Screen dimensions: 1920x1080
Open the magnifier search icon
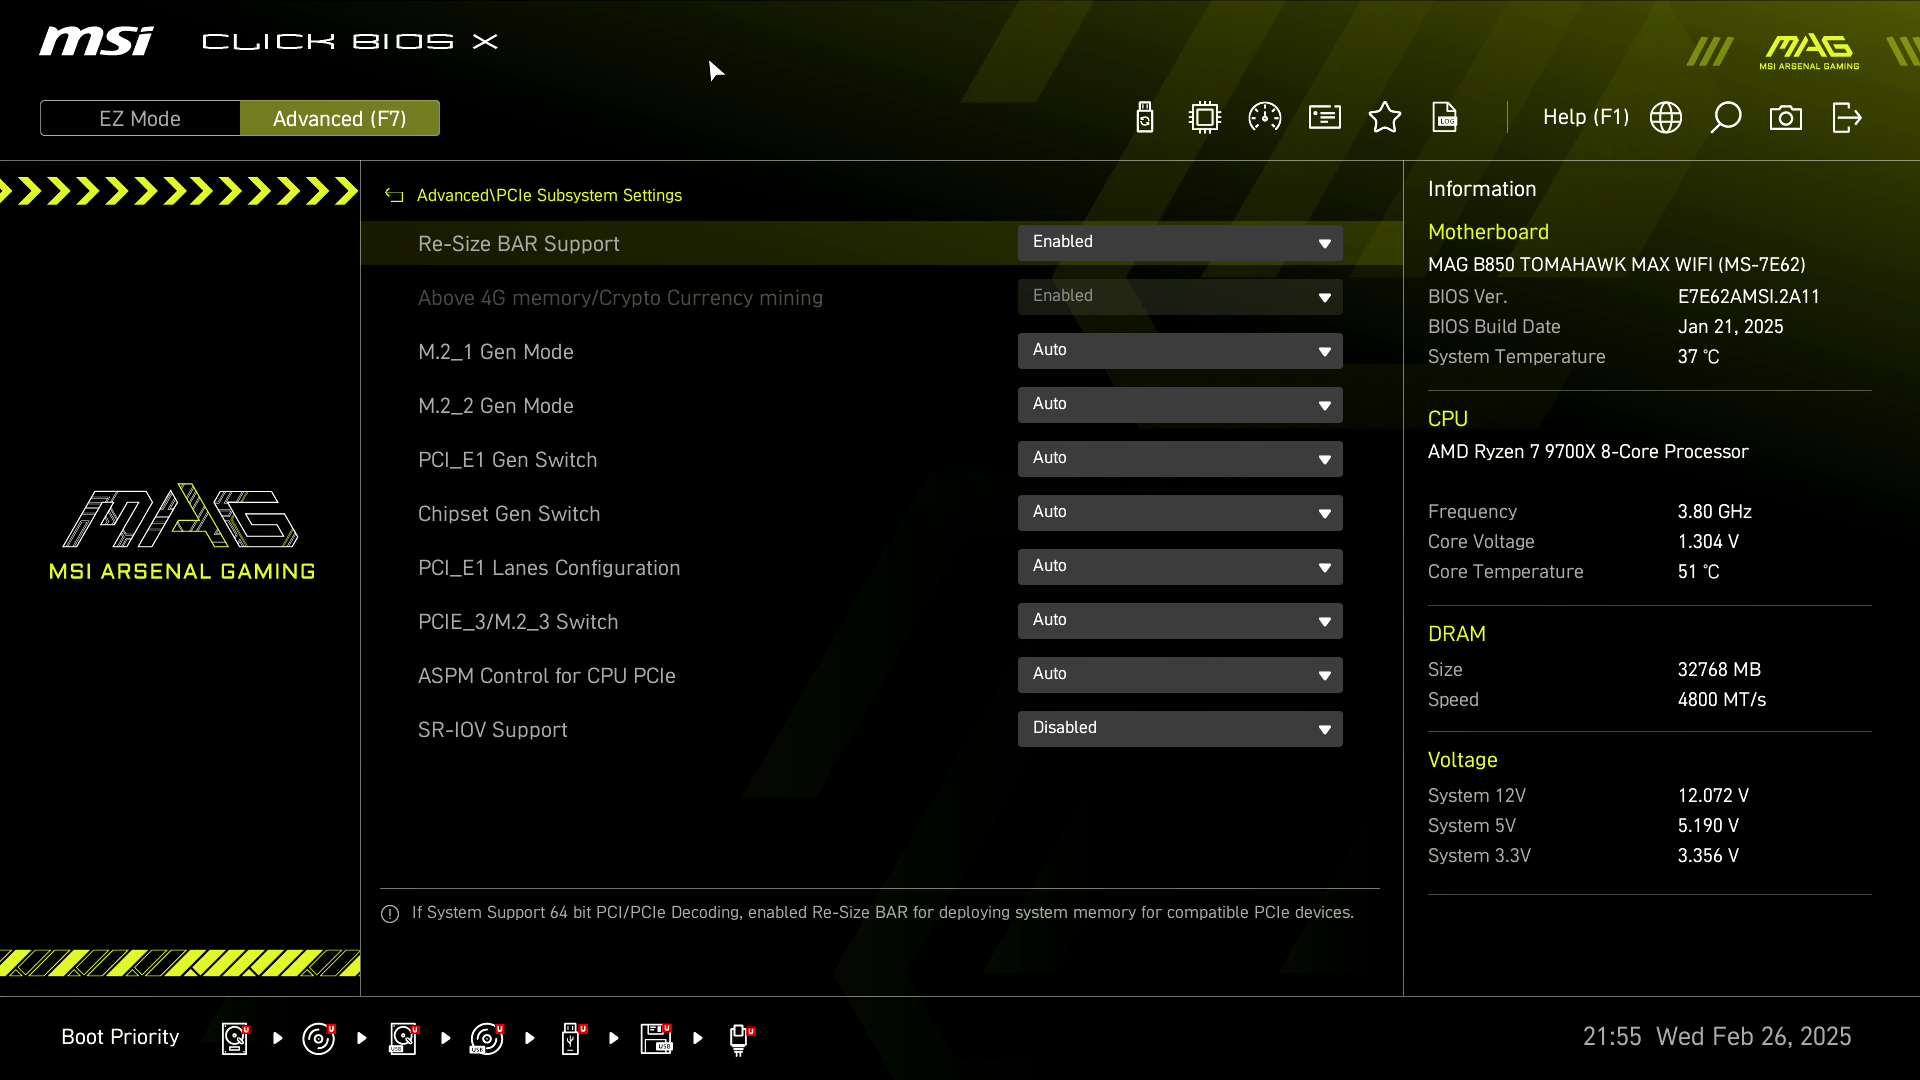[1726, 118]
